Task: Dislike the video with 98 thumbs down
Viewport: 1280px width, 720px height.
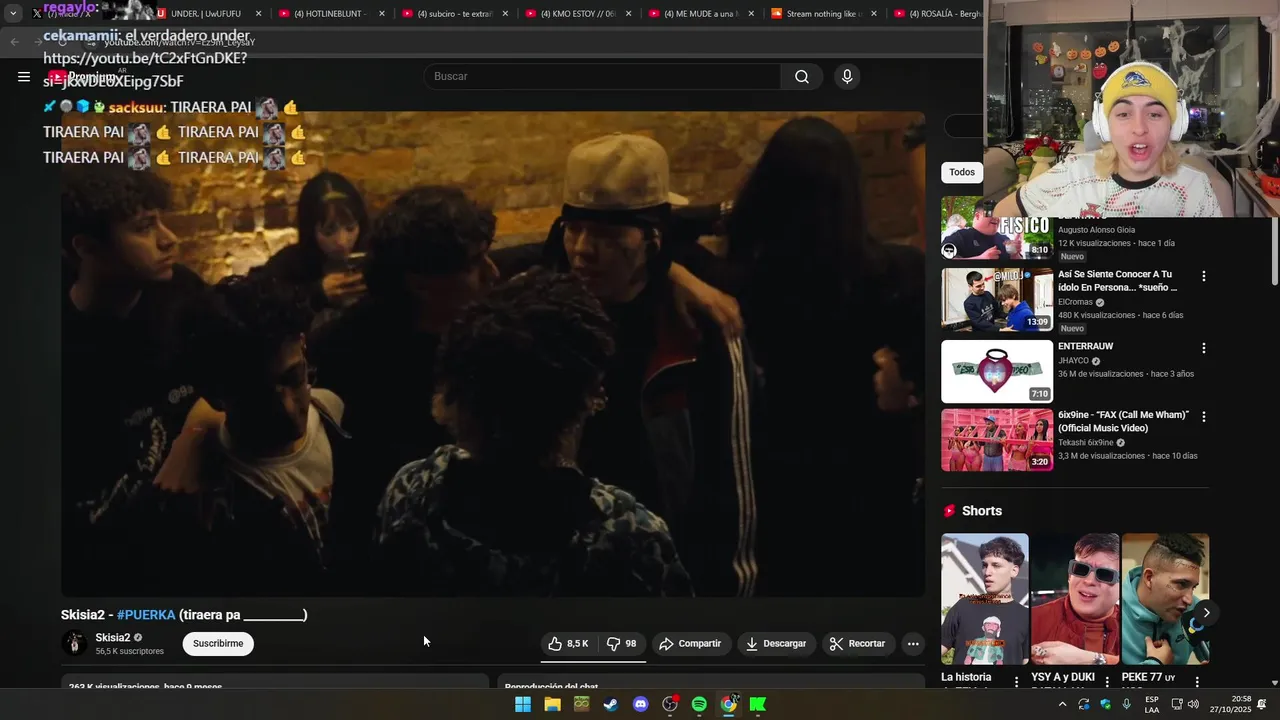Action: (x=622, y=644)
